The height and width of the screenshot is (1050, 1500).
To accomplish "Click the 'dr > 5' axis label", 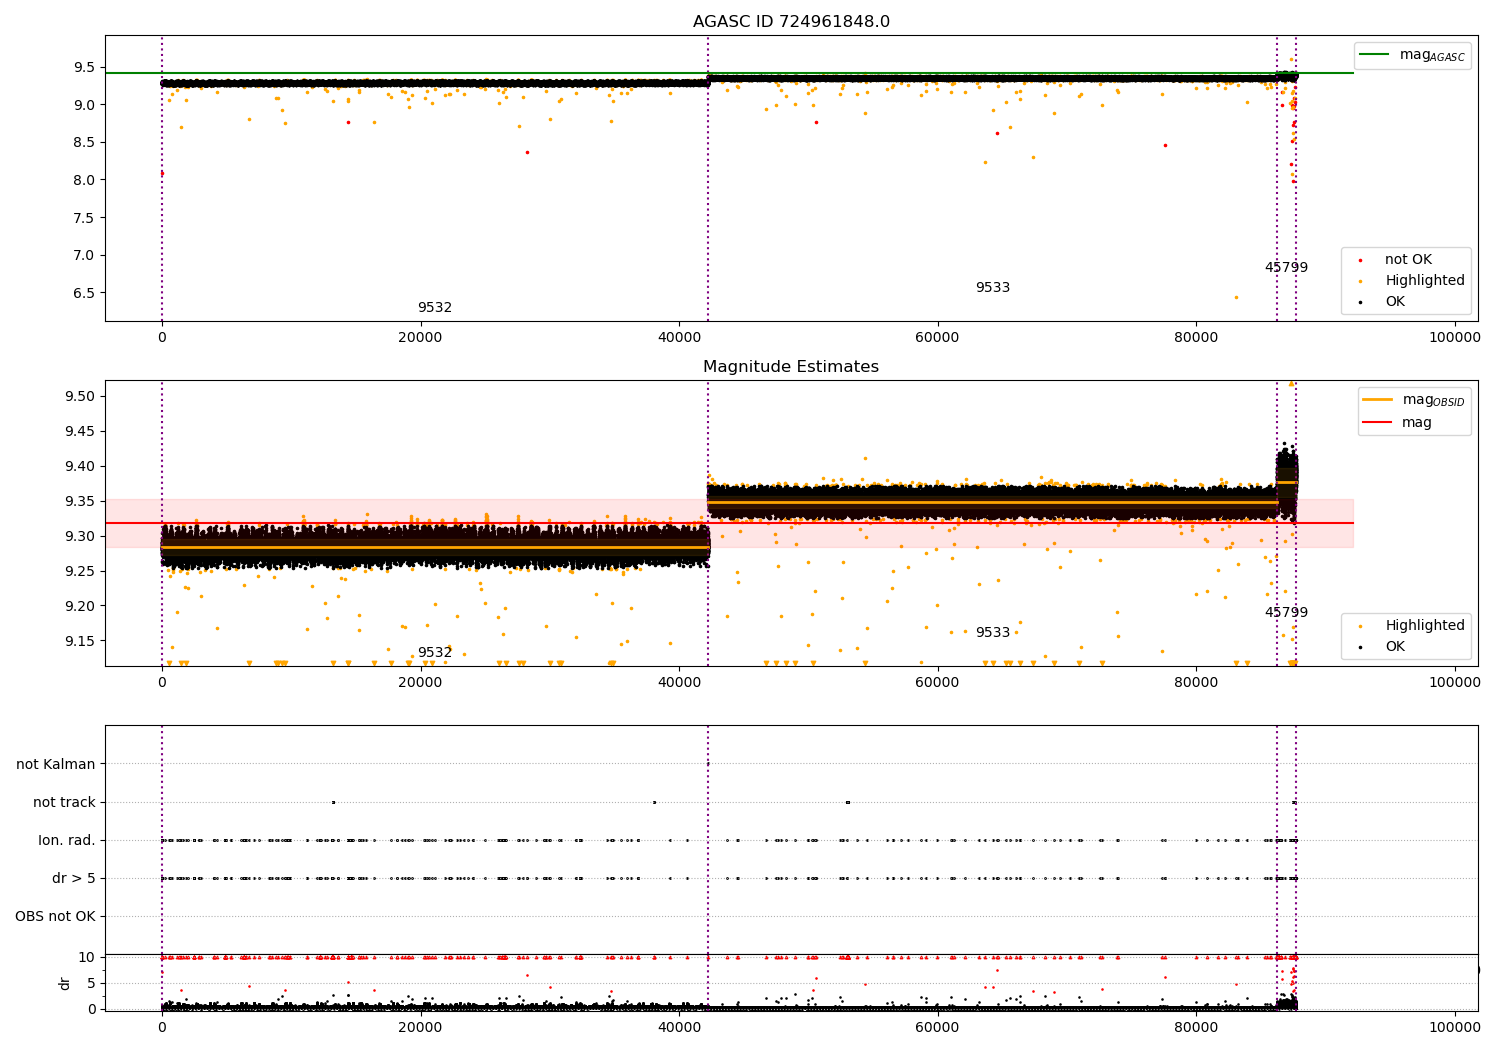I will coord(74,878).
